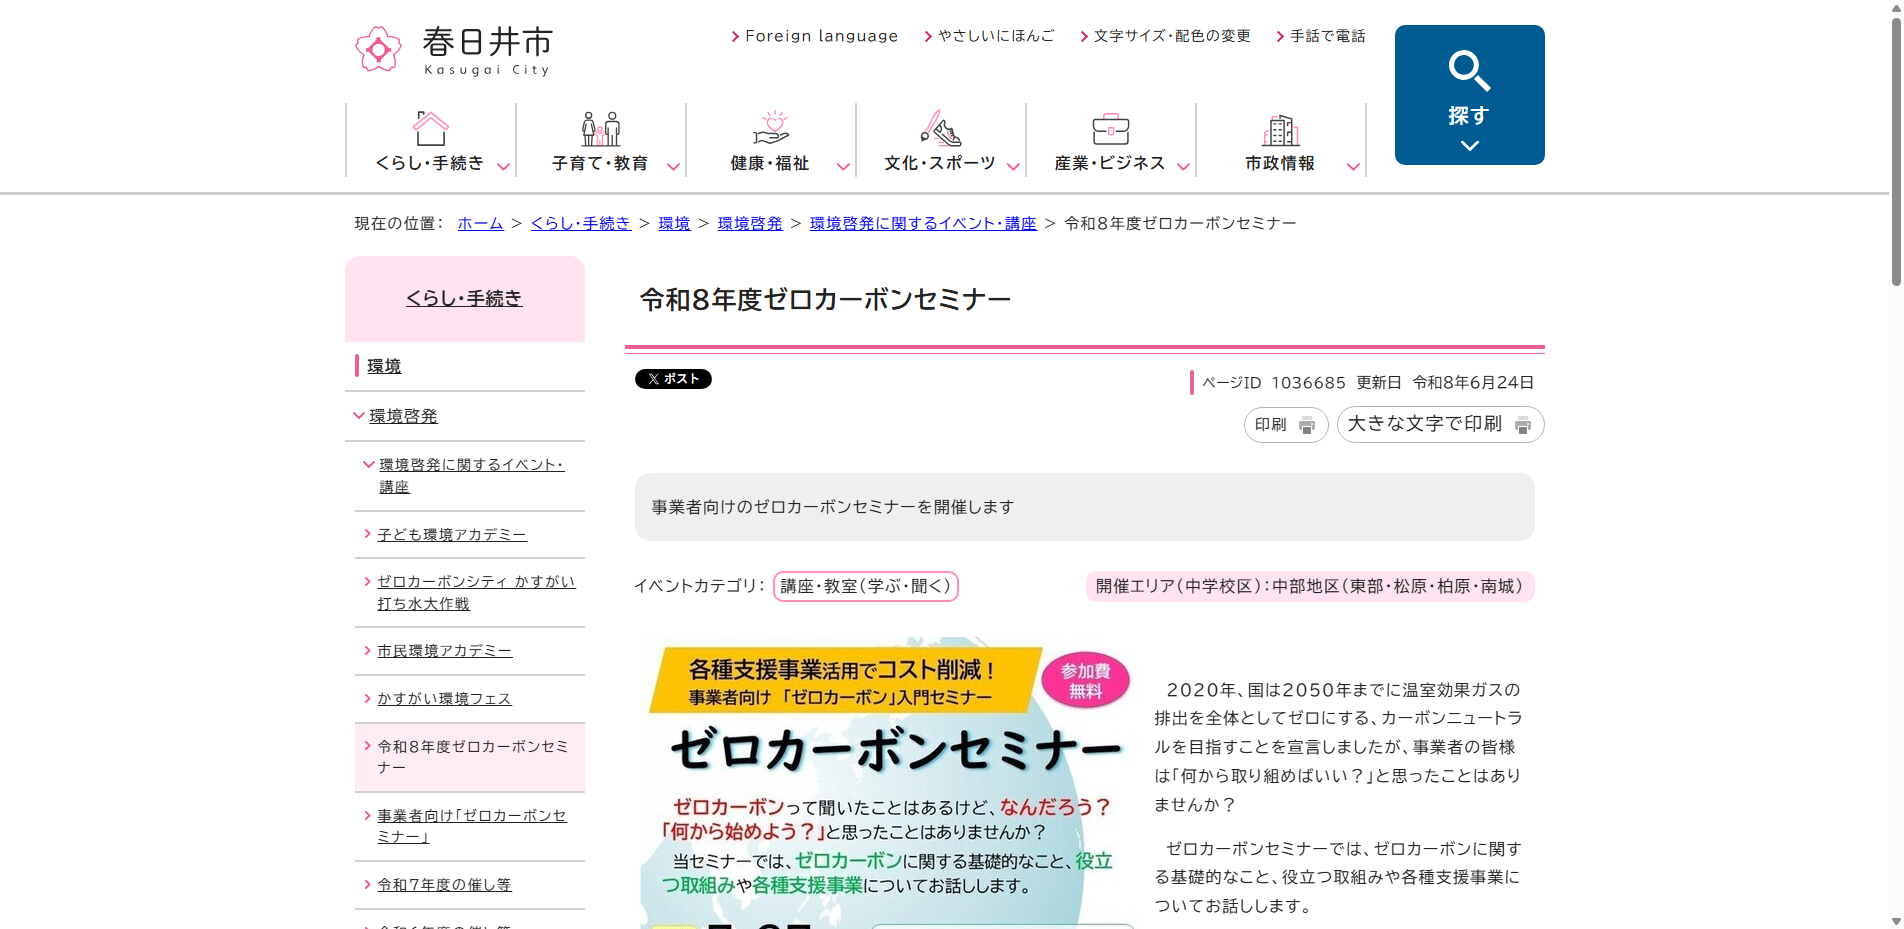
Task: Click the family icon above 子育て・教育
Action: click(x=601, y=128)
